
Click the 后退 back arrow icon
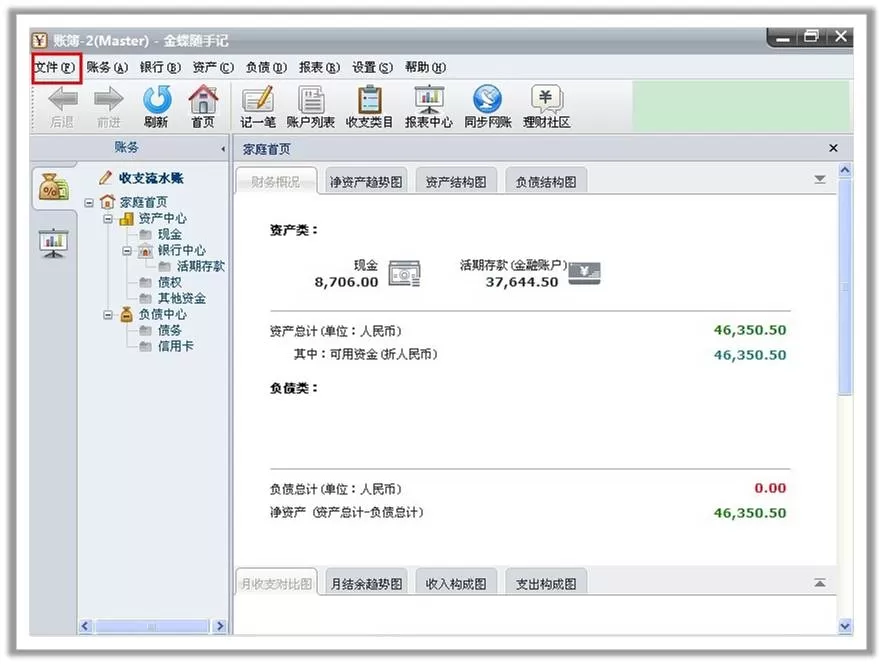coord(63,99)
